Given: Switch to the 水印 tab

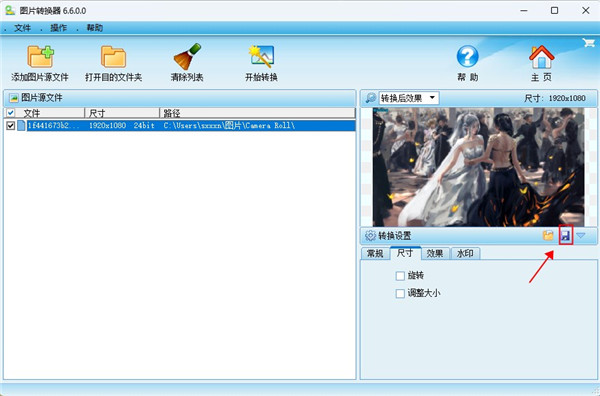Looking at the screenshot, I should (x=465, y=253).
